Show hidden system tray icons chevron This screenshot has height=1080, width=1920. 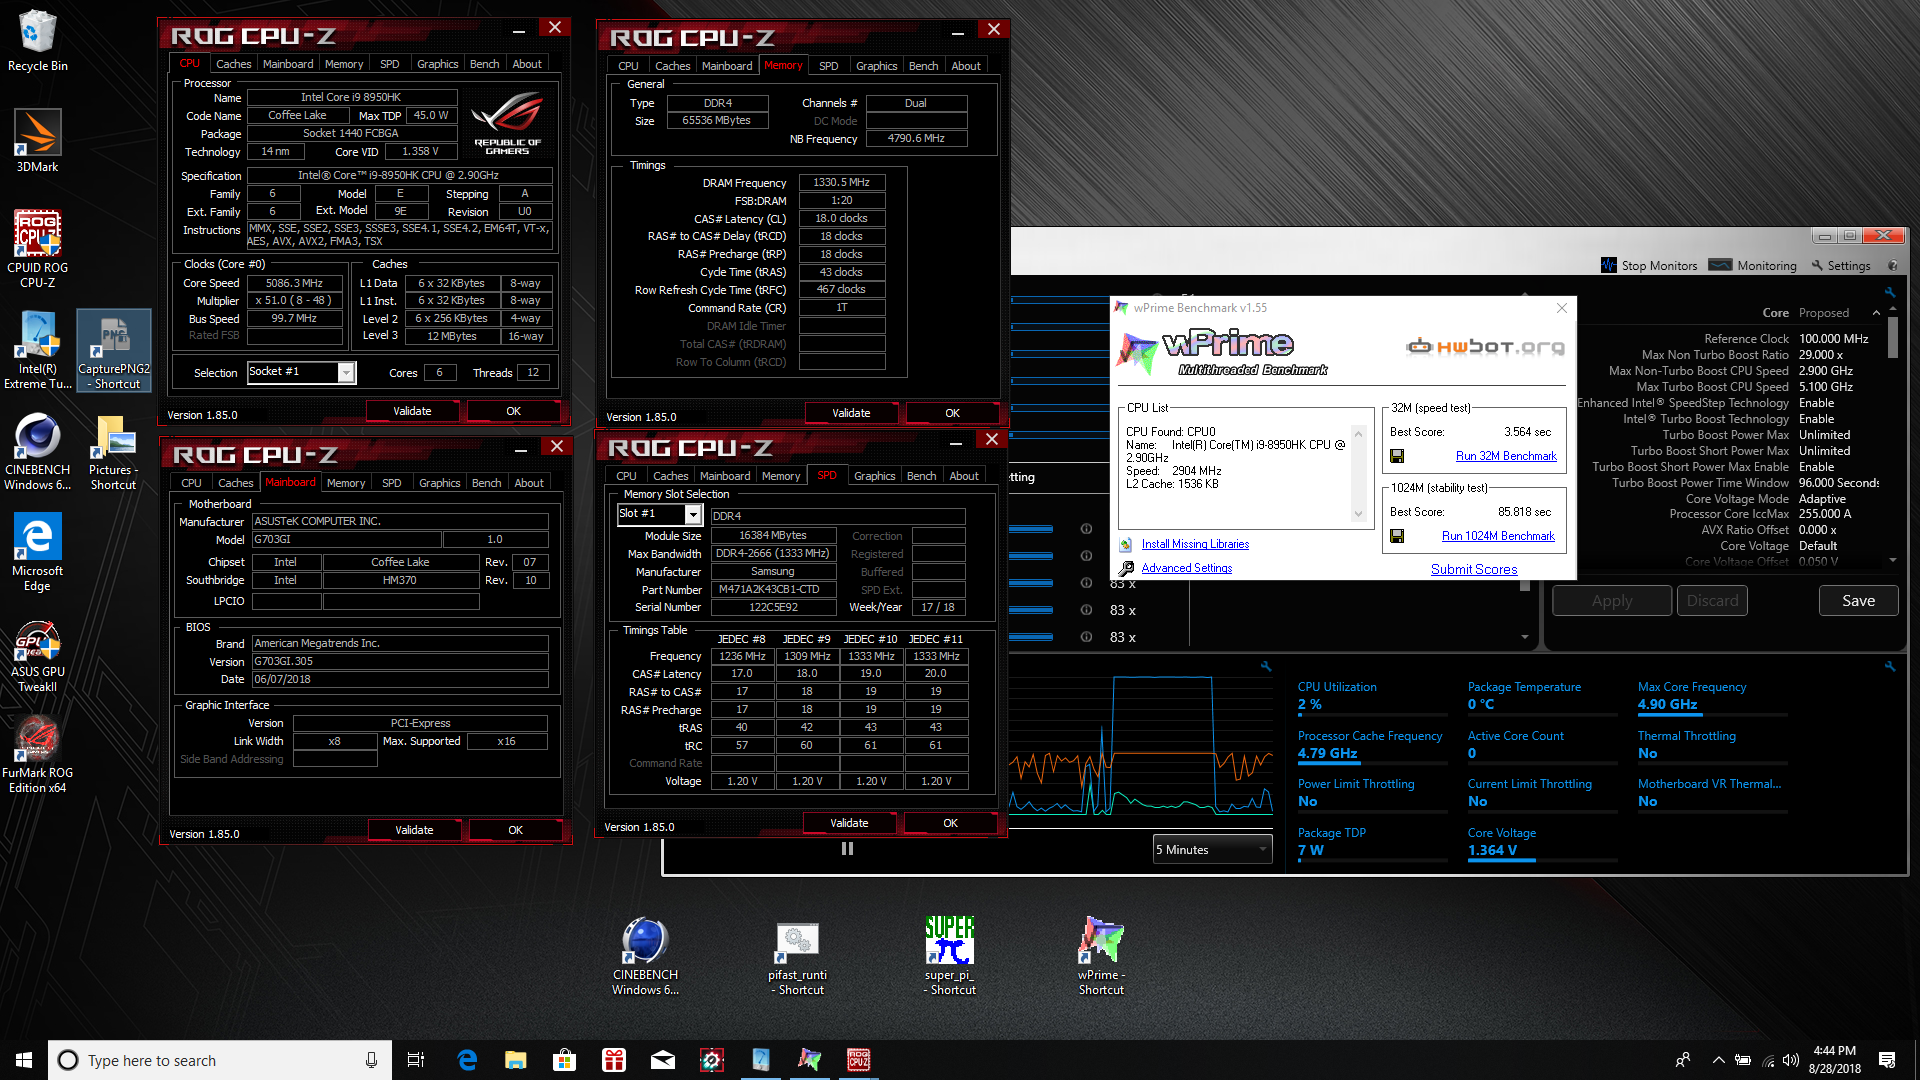click(1718, 1060)
